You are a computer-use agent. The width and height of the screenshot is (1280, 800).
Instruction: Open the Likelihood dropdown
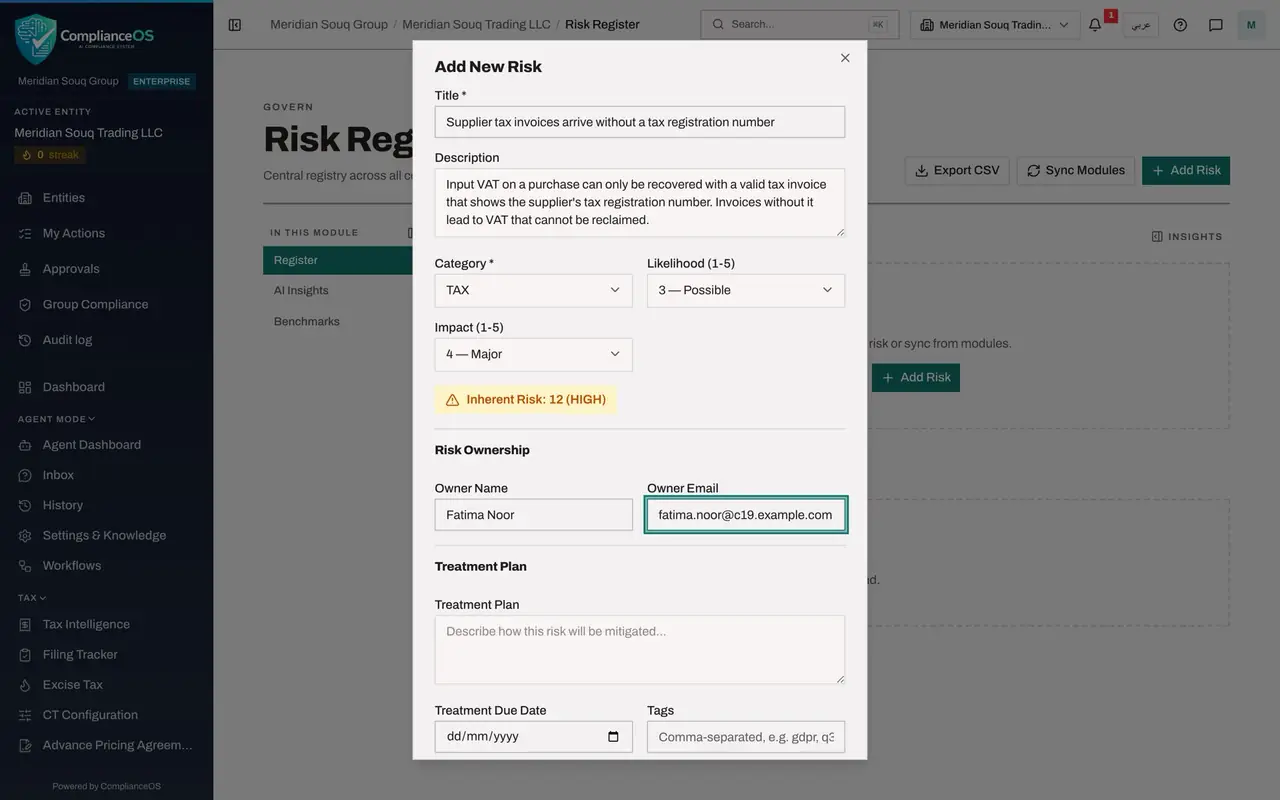pyautogui.click(x=746, y=291)
